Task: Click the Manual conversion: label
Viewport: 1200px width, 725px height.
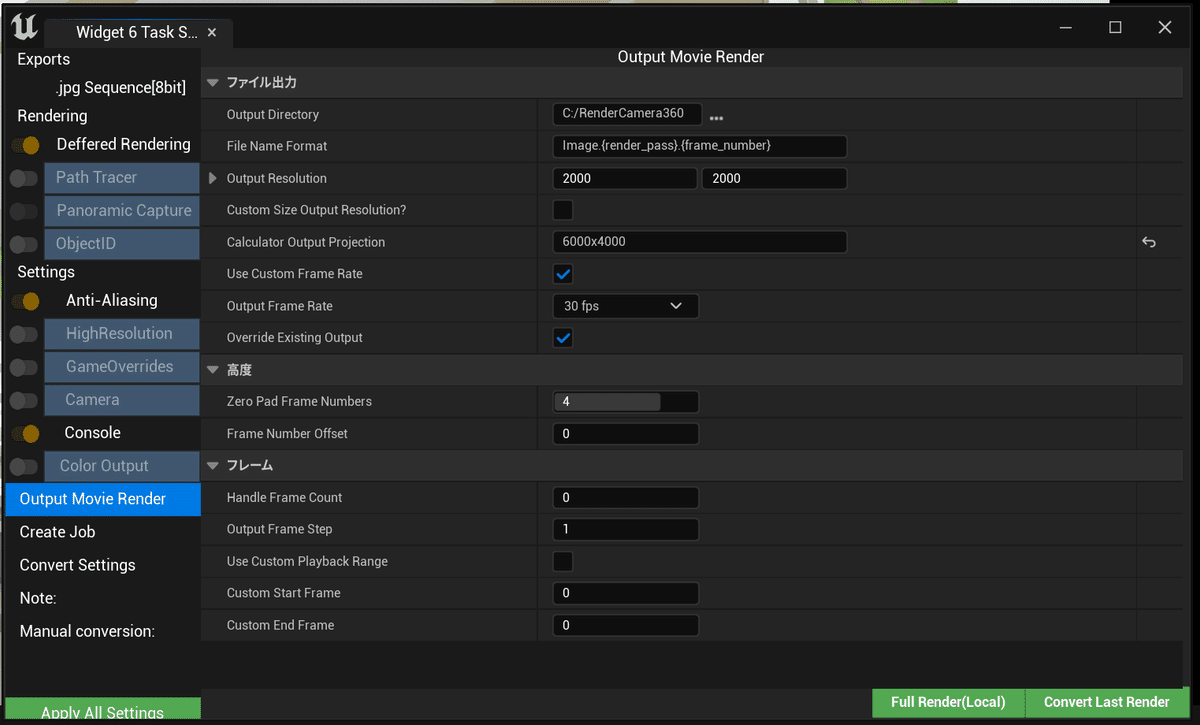Action: [87, 631]
